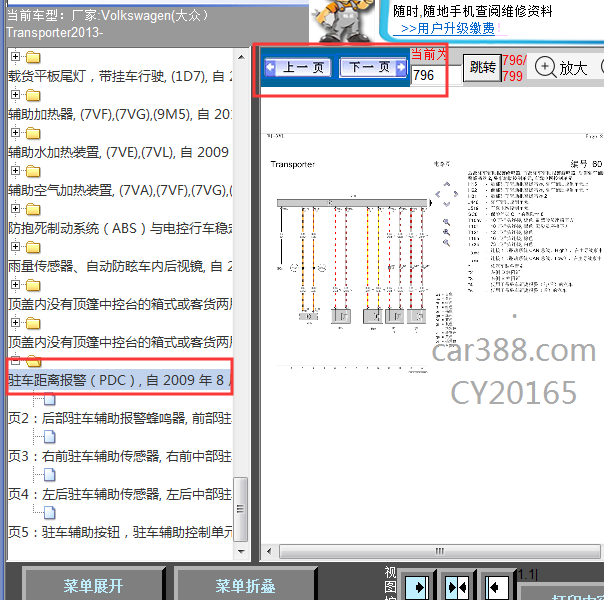Click the page icon for 页5
The height and width of the screenshot is (600, 604).
tap(50, 513)
